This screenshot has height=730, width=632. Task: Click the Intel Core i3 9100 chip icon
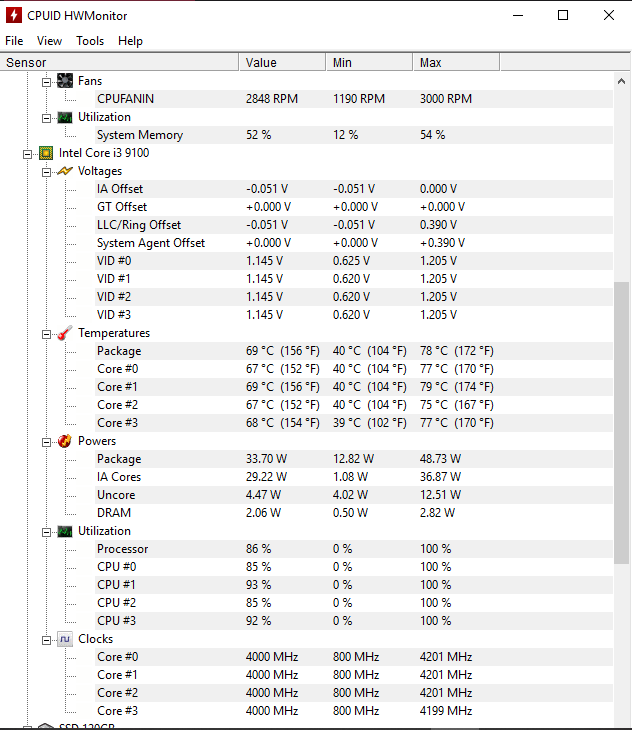coord(46,153)
